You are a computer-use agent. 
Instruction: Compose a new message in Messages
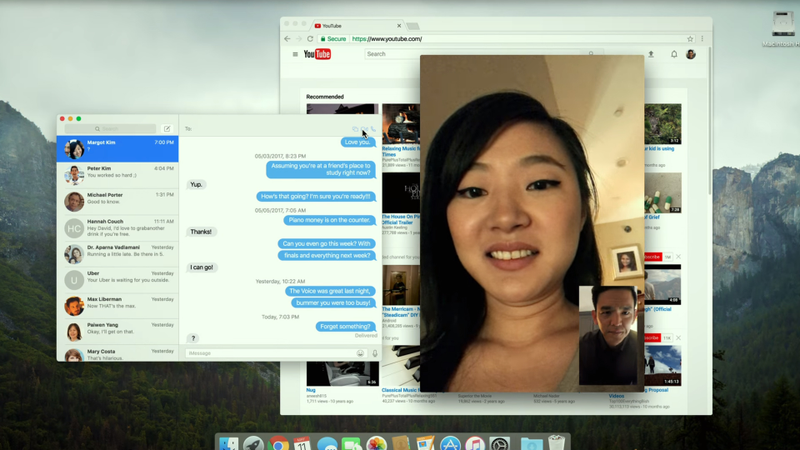pyautogui.click(x=167, y=129)
